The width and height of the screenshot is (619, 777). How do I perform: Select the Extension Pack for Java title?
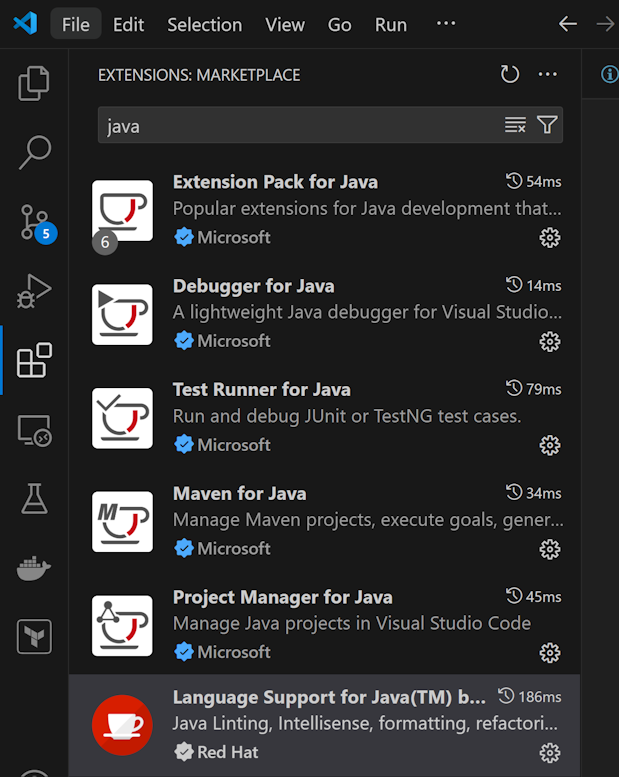tap(275, 182)
